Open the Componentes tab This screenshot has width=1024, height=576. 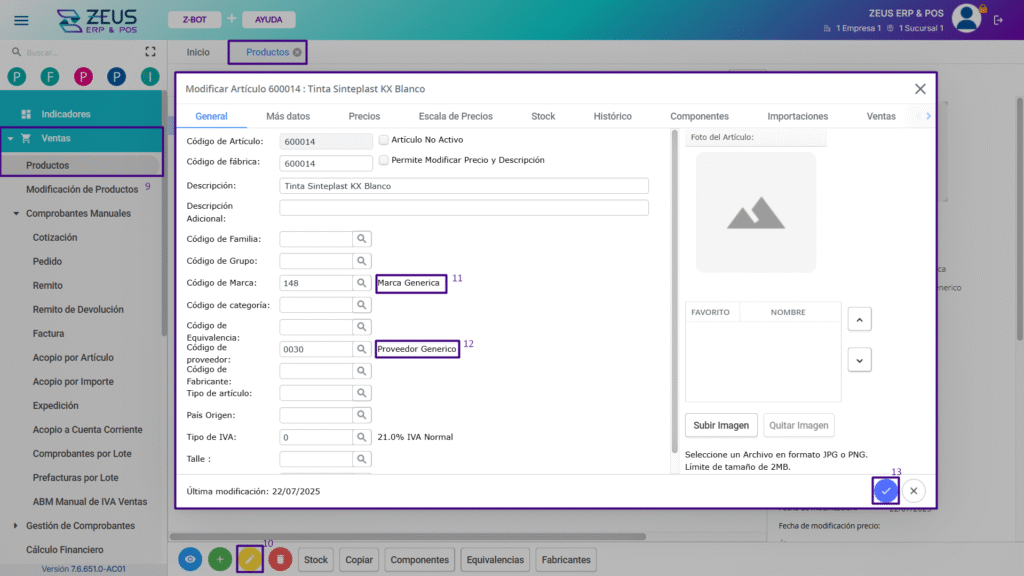(699, 116)
